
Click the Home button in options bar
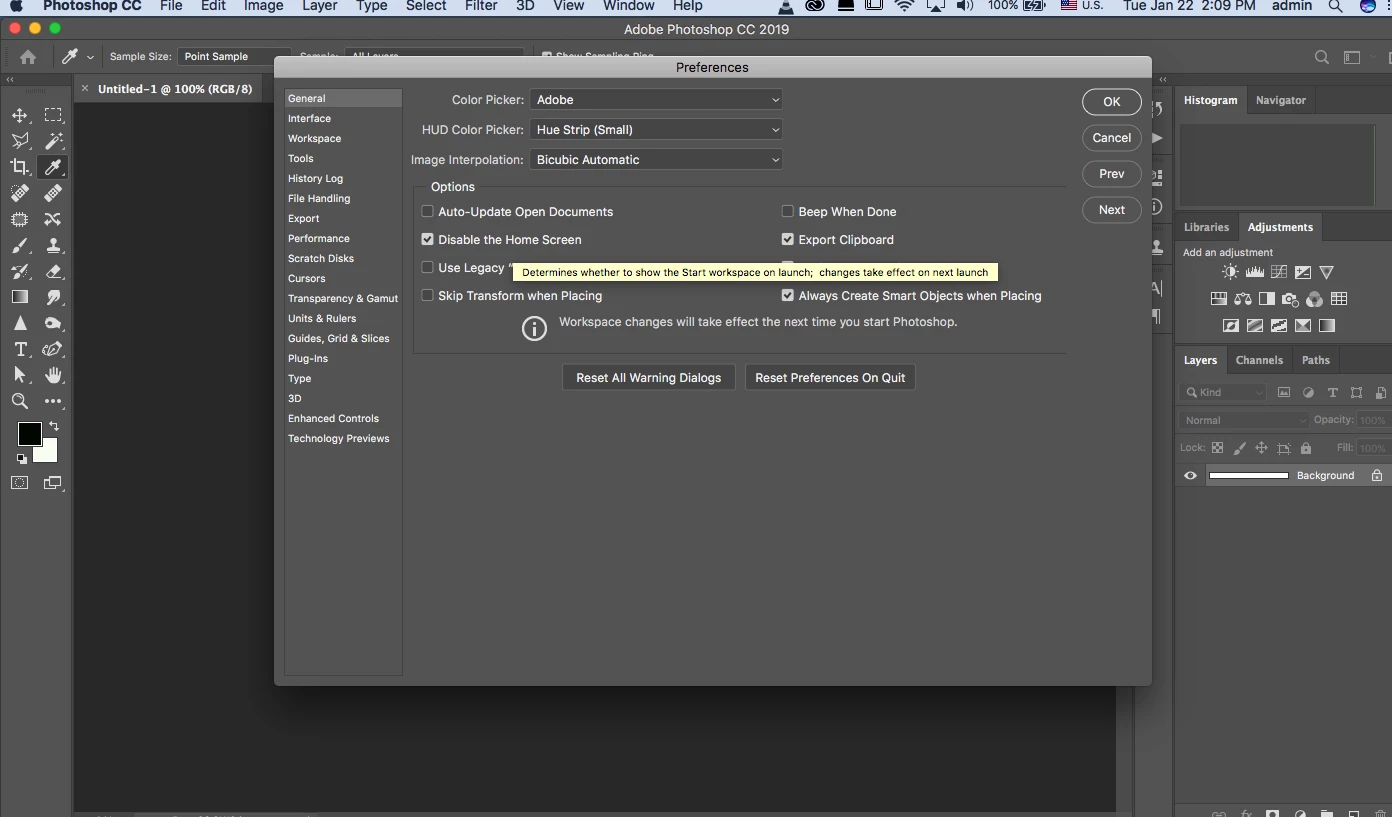pos(28,57)
